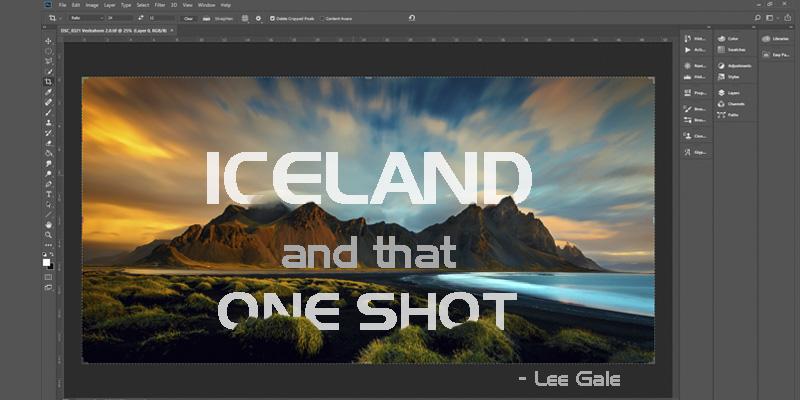This screenshot has height=400, width=800.
Task: Click the background color swatch
Action: (51, 266)
